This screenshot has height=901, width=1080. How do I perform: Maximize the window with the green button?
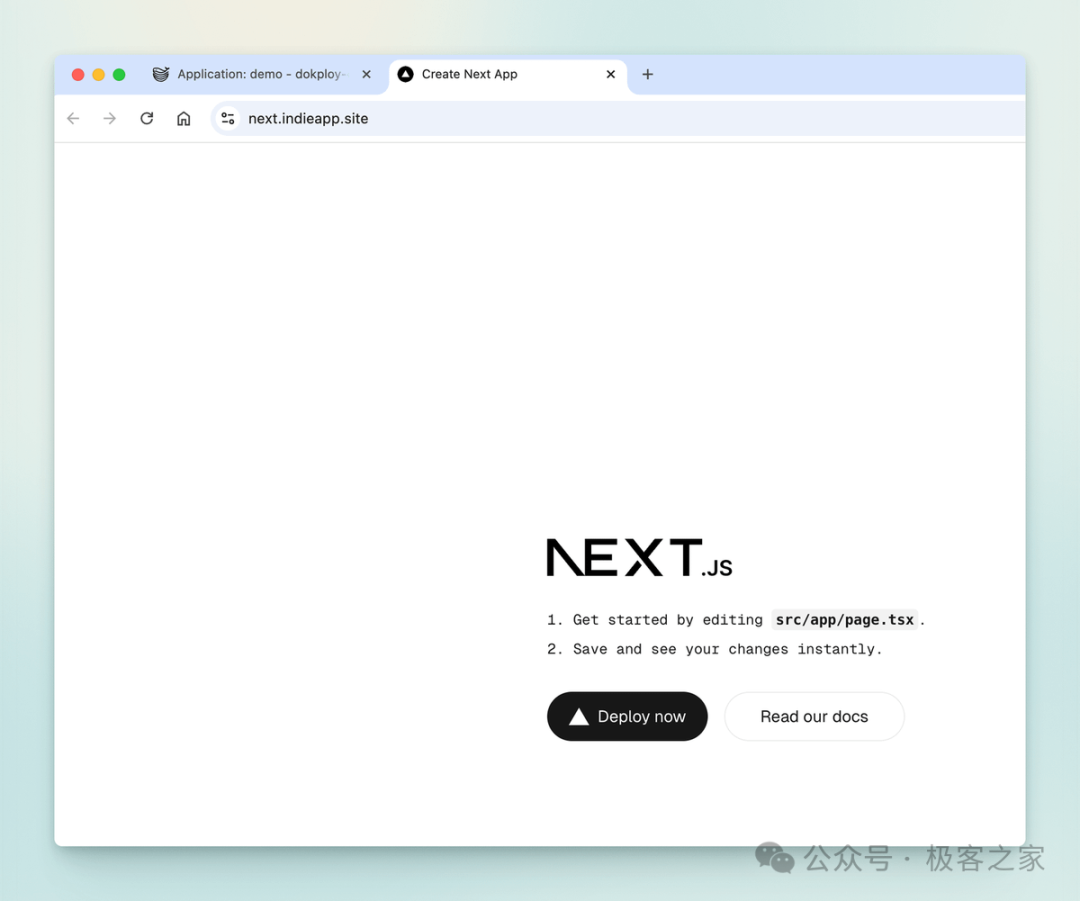[x=119, y=74]
